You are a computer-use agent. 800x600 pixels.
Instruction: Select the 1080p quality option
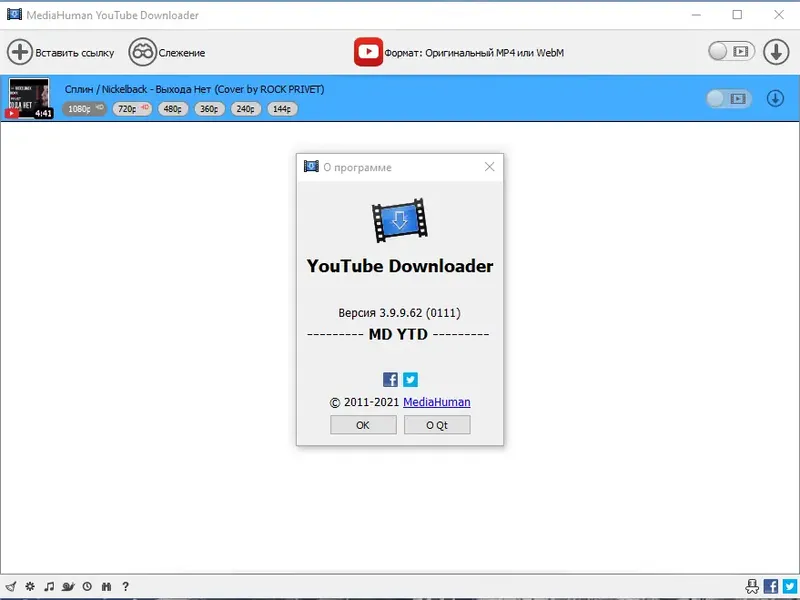80,108
